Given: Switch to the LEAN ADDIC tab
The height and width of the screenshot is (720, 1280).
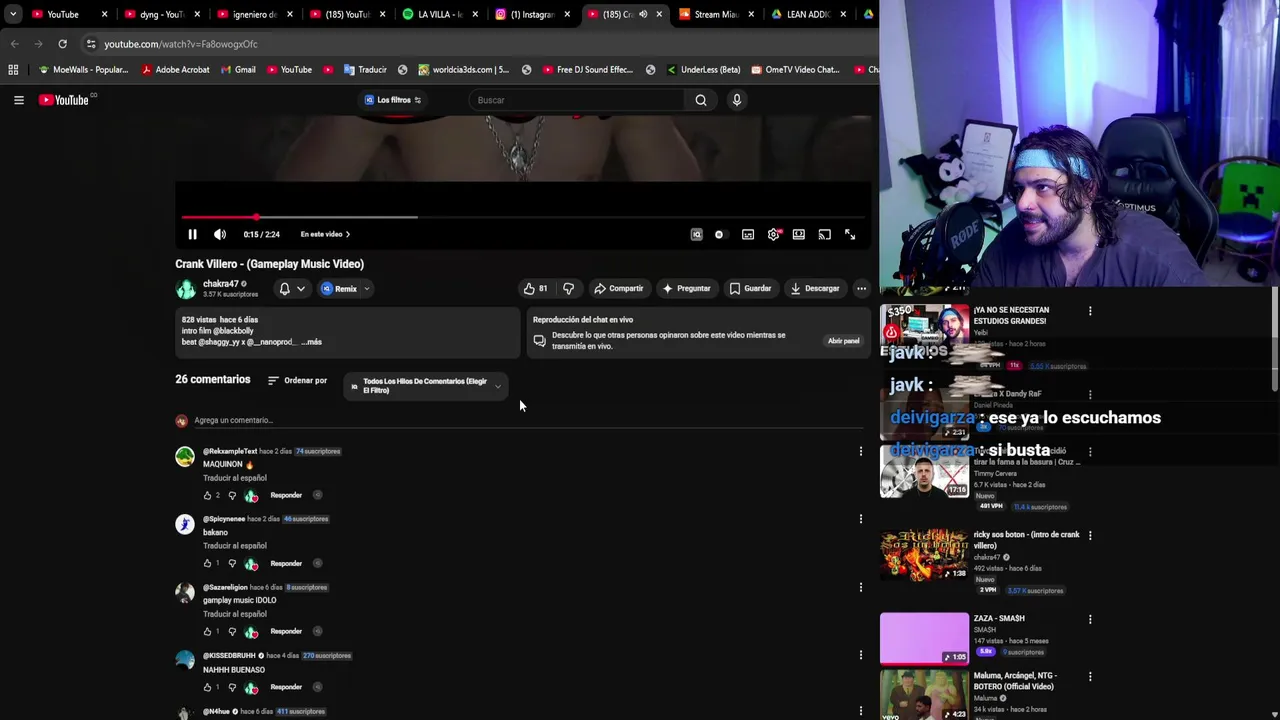Looking at the screenshot, I should [x=810, y=14].
